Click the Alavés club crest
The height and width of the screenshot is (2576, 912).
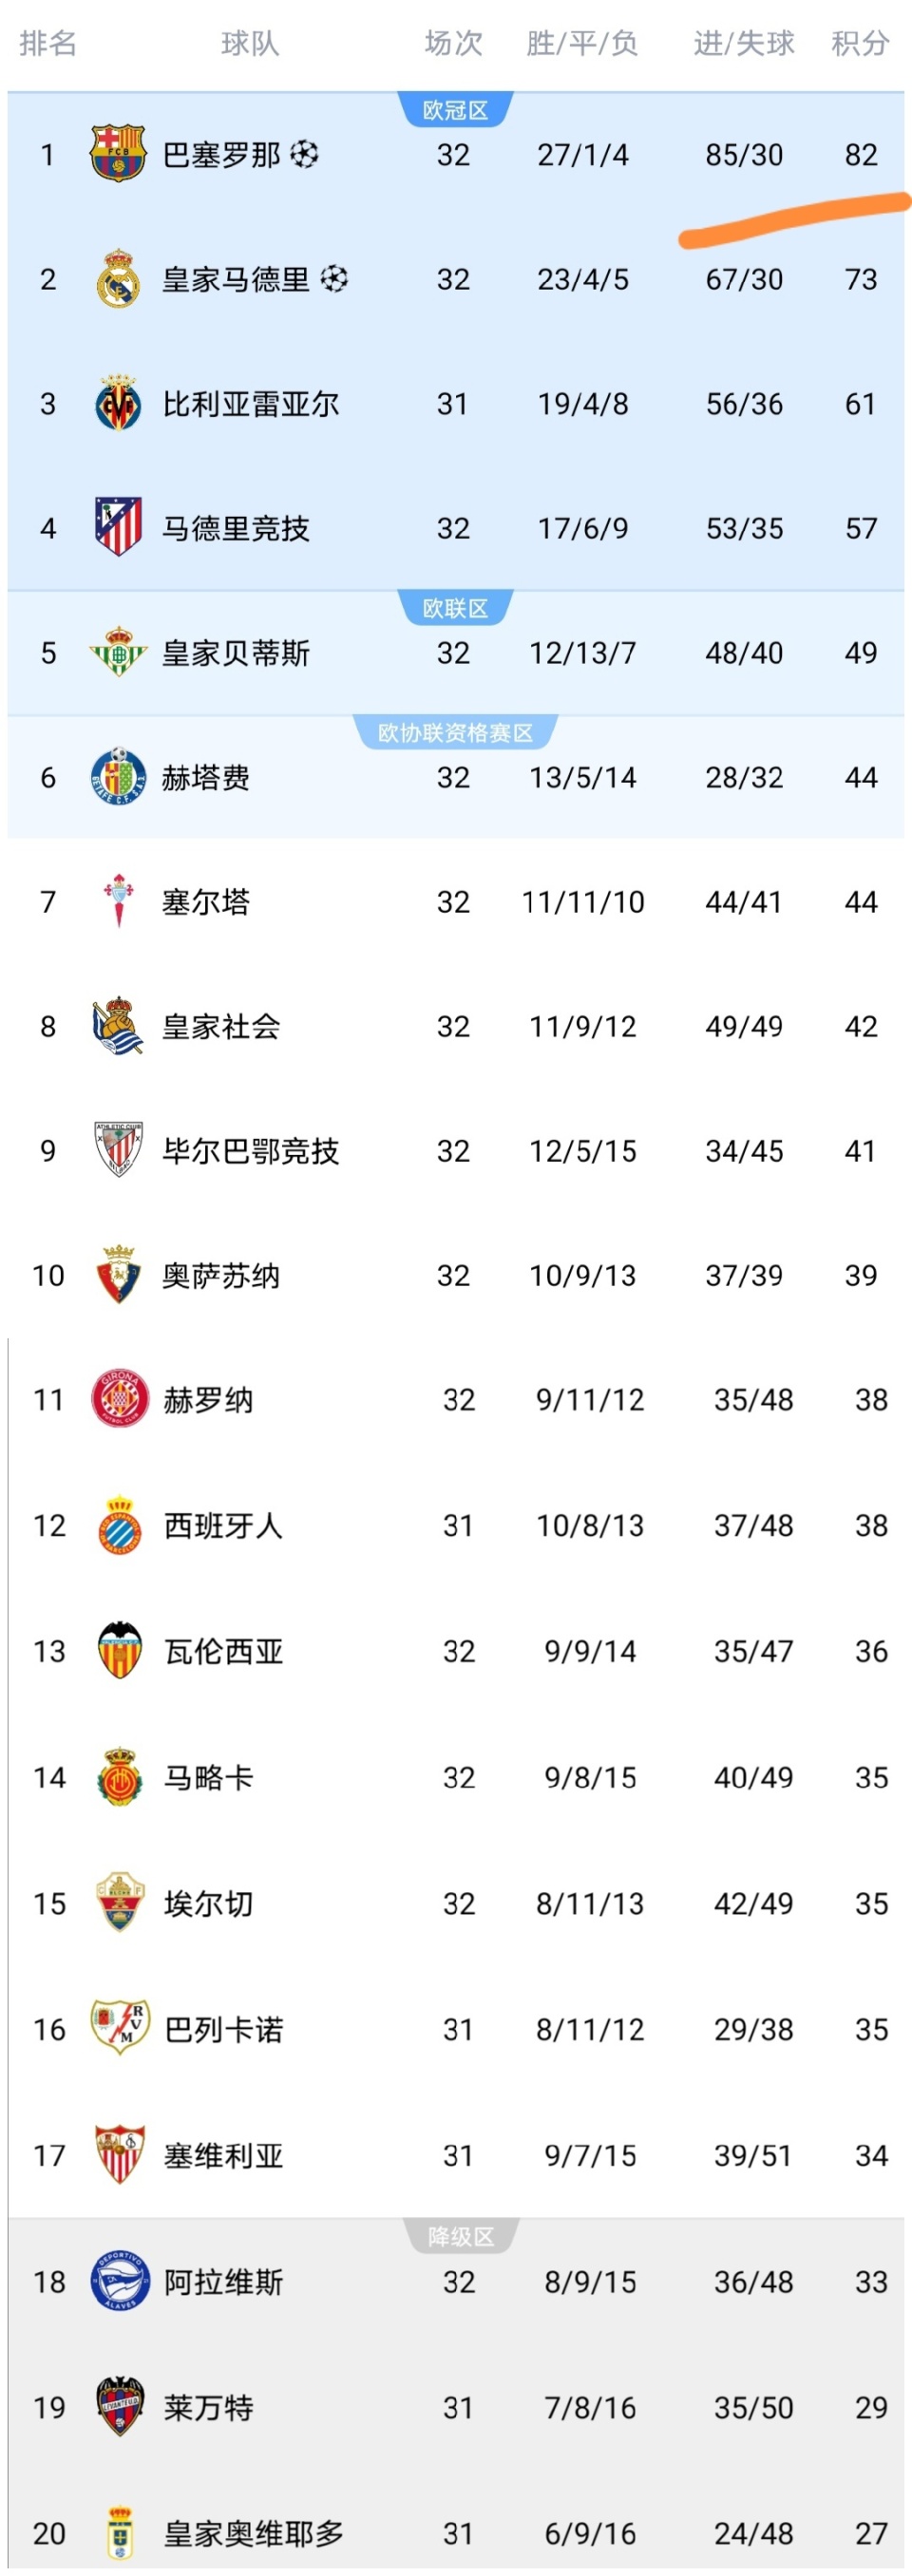pyautogui.click(x=119, y=2281)
